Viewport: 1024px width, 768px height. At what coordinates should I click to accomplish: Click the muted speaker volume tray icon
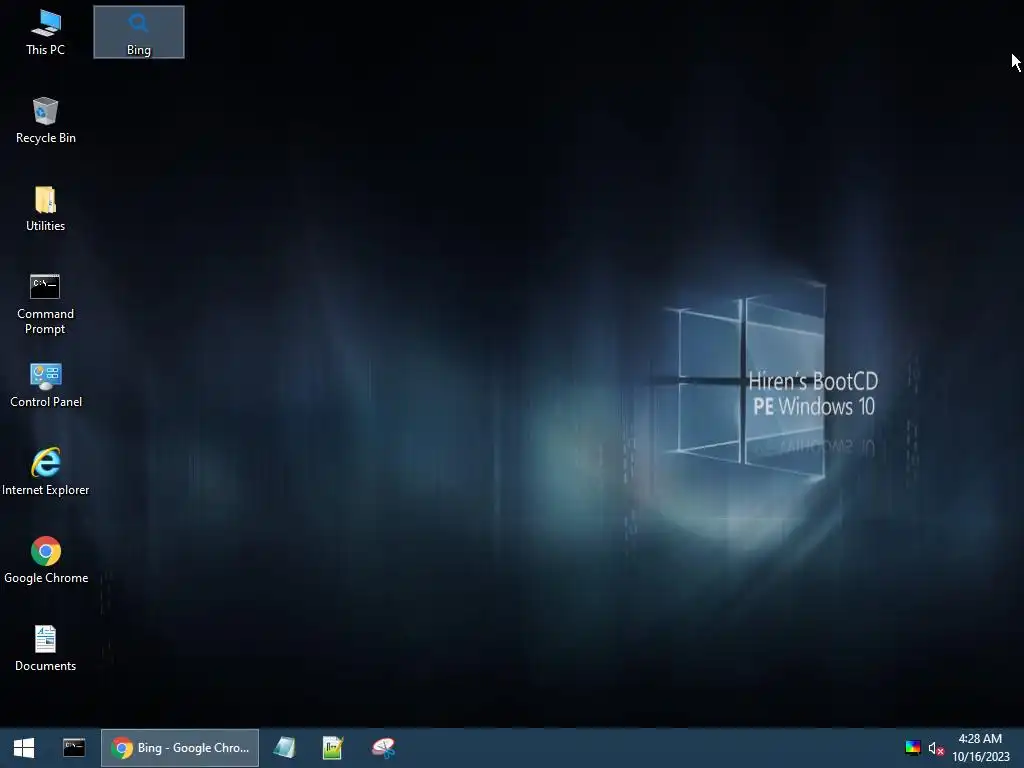point(936,748)
